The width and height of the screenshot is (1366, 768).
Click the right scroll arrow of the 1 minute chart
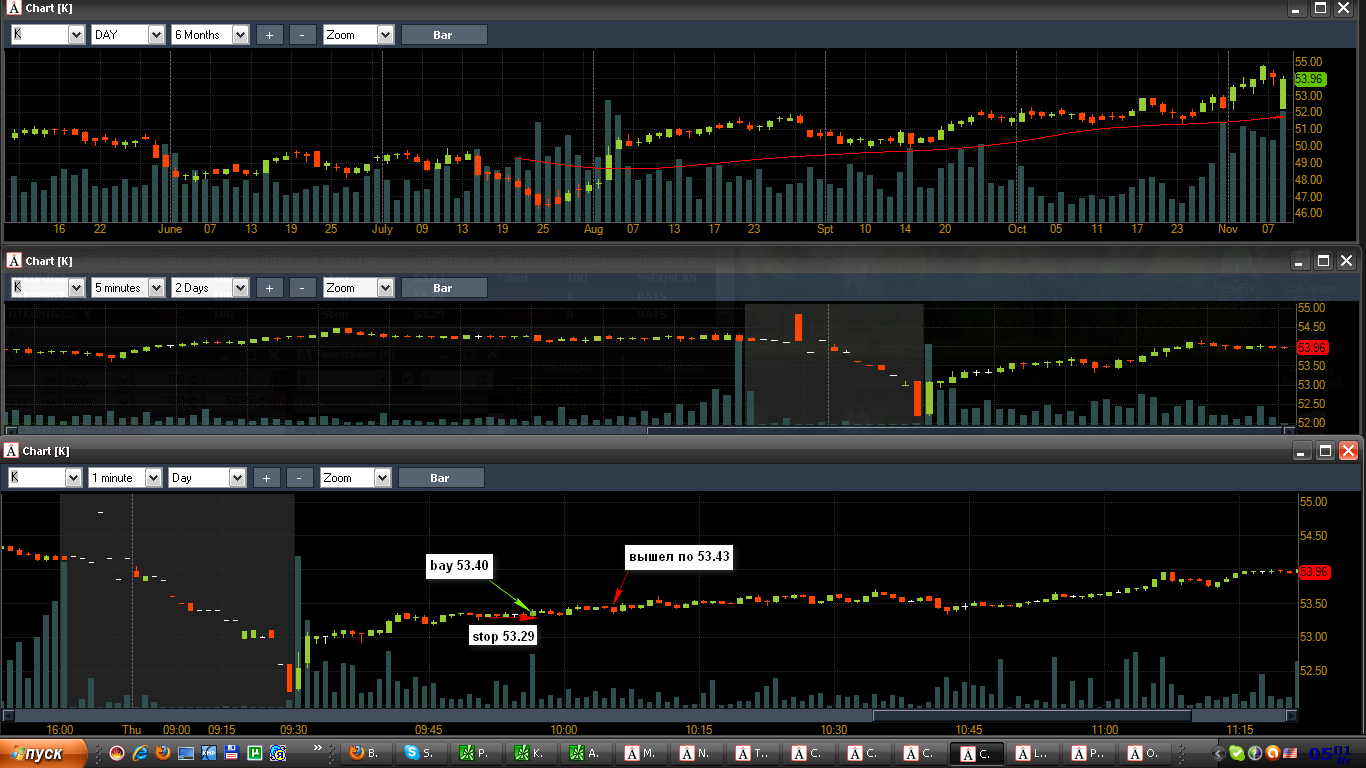pos(1292,715)
